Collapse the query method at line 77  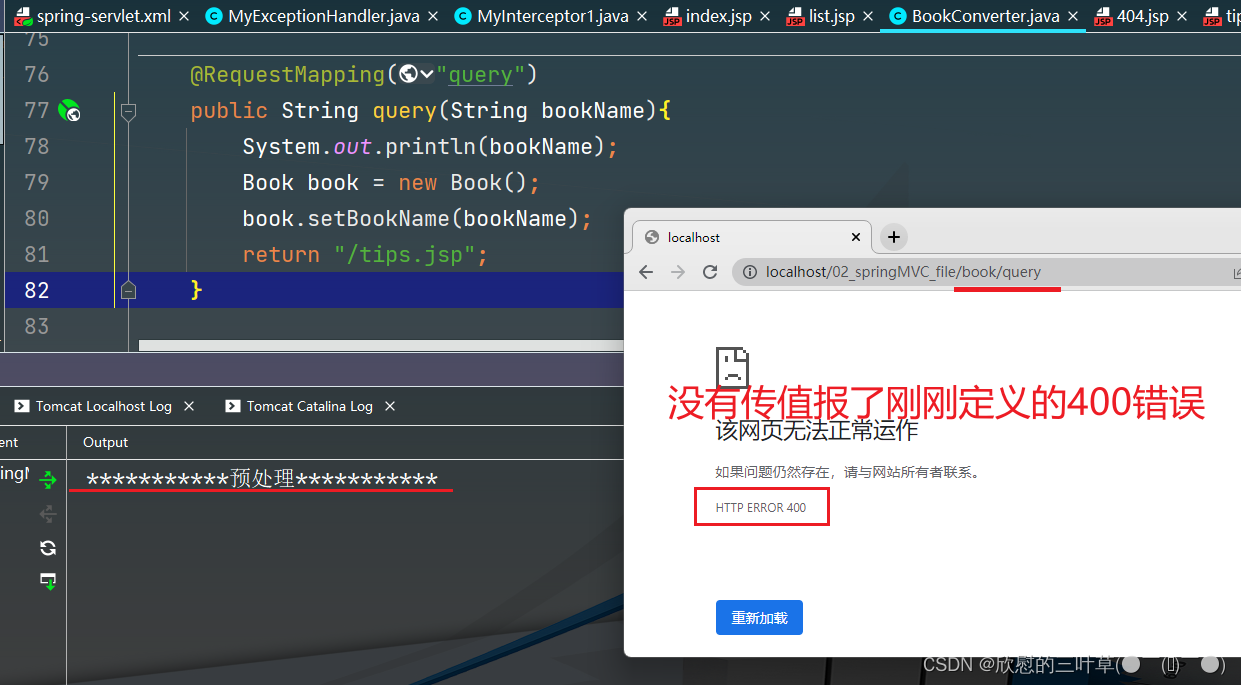[x=128, y=112]
